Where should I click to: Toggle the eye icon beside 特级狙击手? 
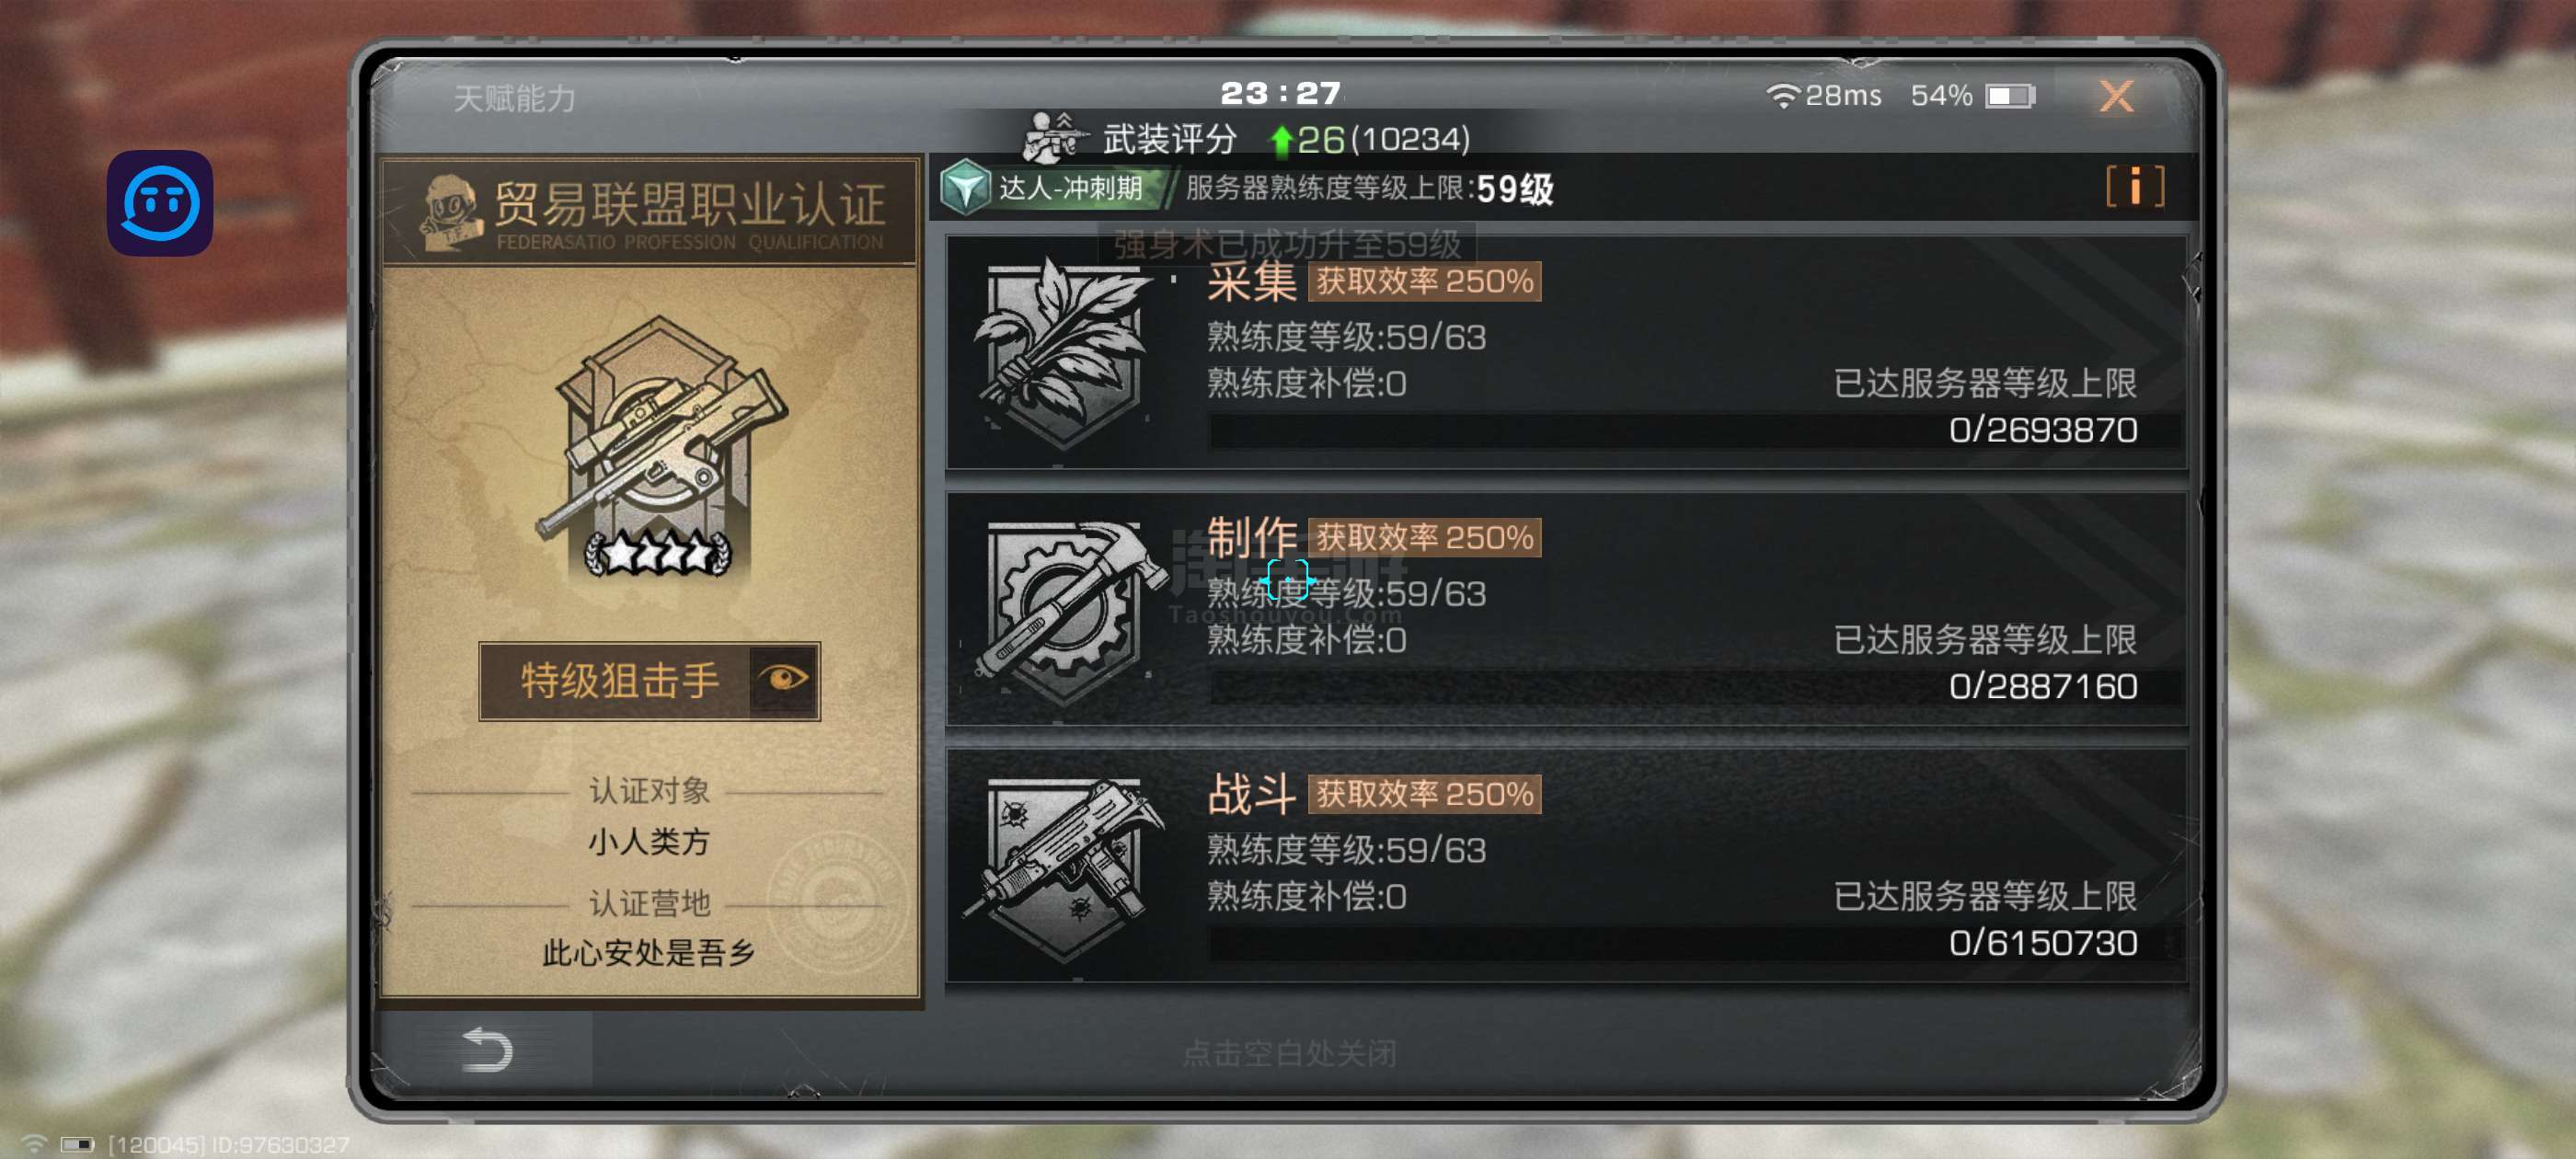783,679
